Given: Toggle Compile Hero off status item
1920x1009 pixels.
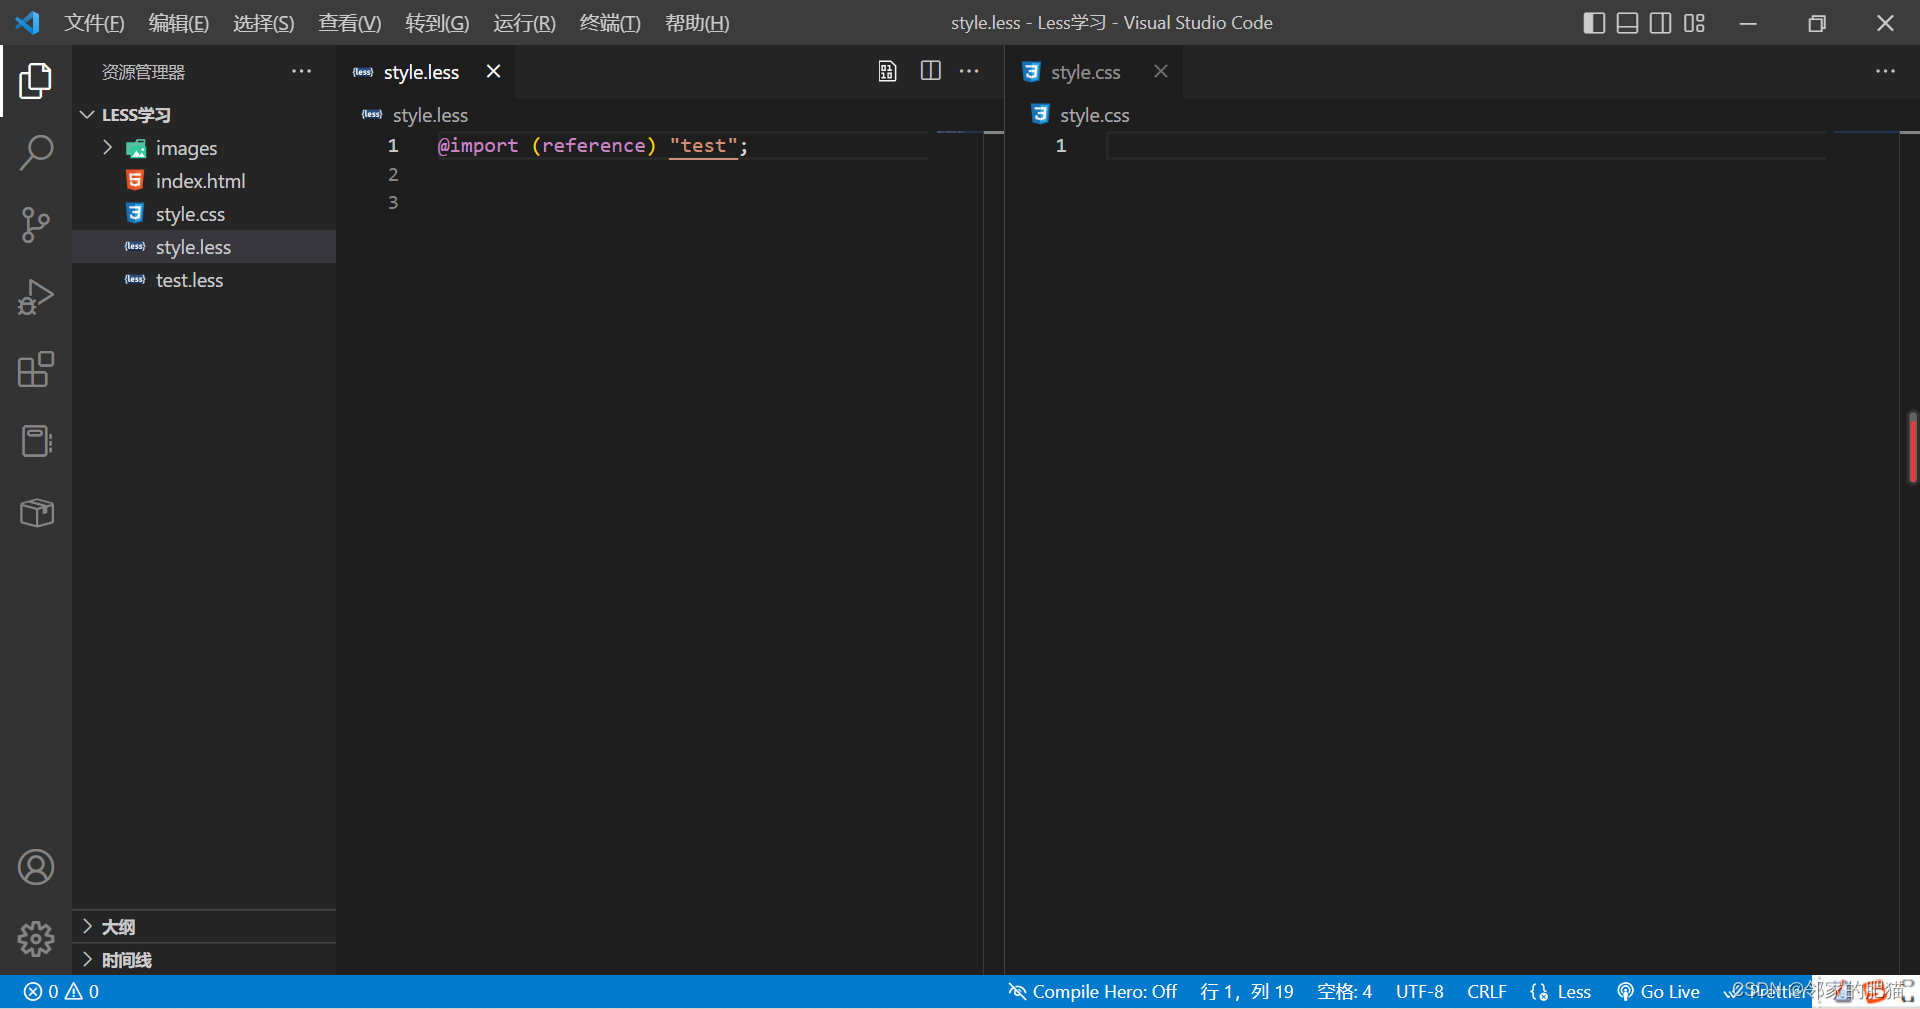Looking at the screenshot, I should (1092, 992).
